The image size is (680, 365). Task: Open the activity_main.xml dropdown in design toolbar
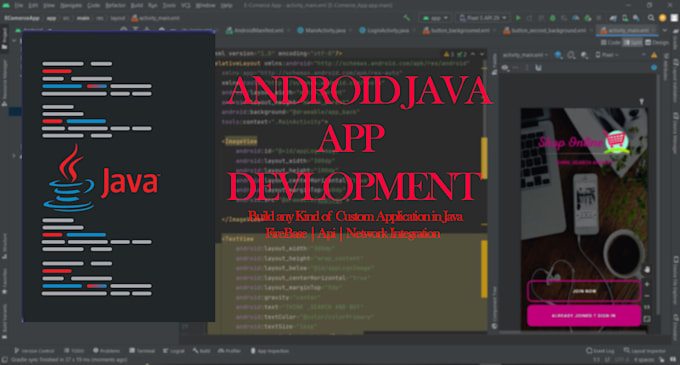[525, 55]
